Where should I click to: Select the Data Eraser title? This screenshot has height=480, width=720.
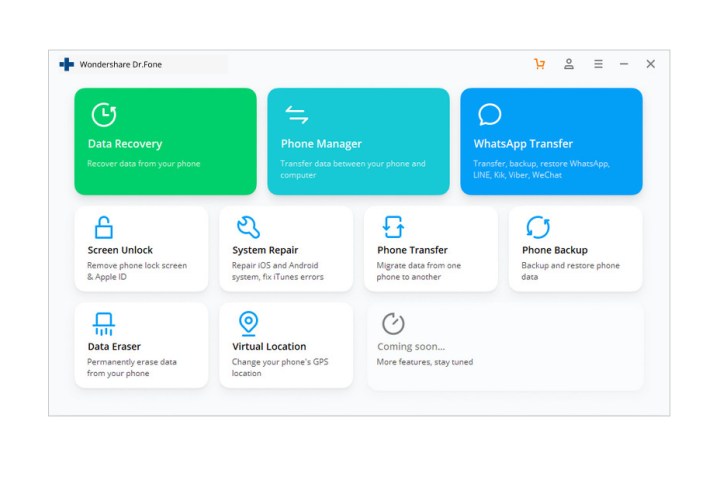(114, 346)
